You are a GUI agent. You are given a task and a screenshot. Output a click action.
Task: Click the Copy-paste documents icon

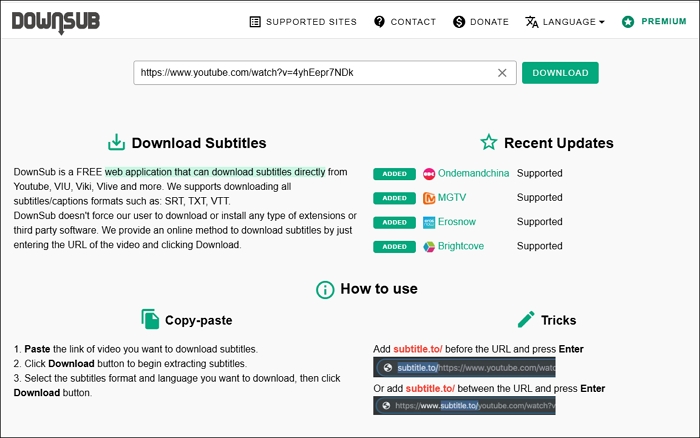point(150,319)
